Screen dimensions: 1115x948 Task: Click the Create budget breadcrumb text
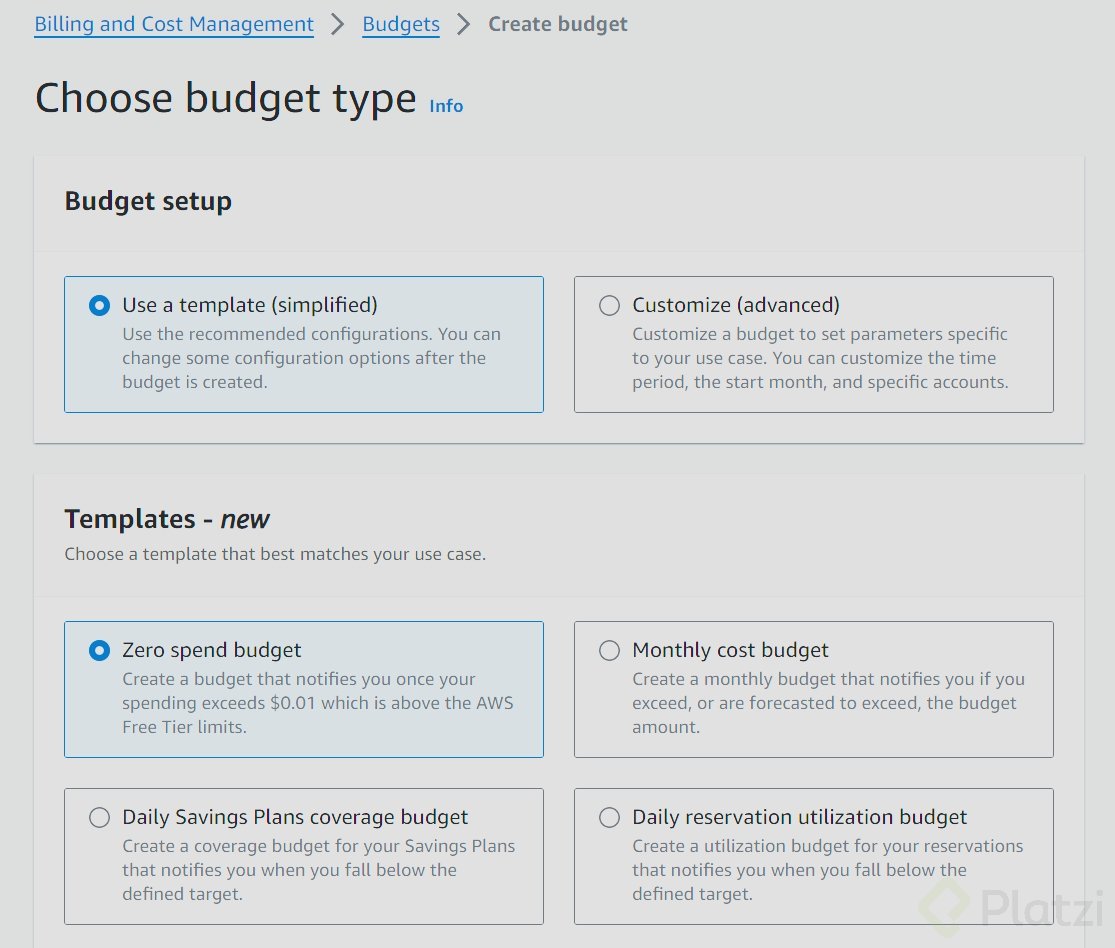[557, 24]
